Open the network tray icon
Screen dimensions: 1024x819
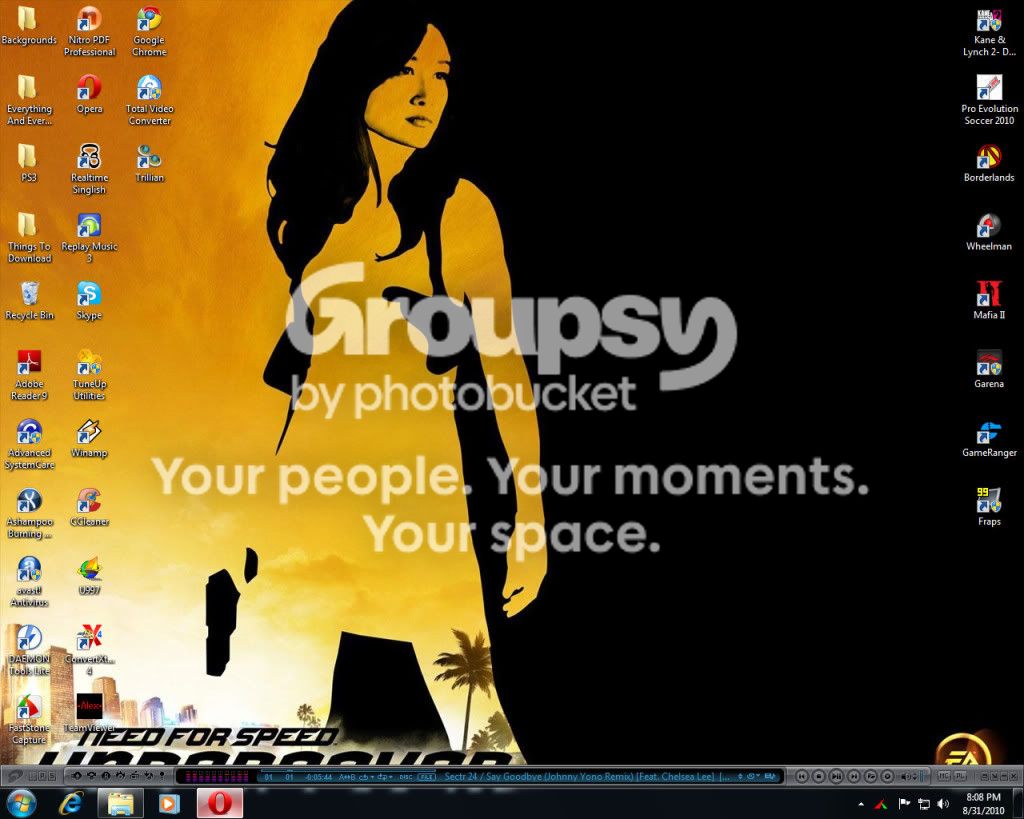(x=923, y=803)
